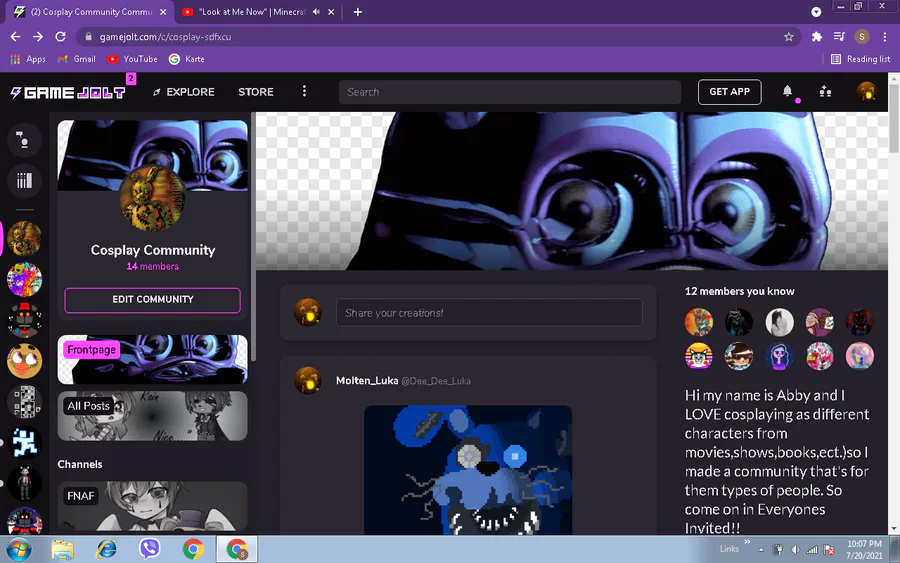Open the user avatar menu in navbar
Screen dimensions: 900x563
click(x=866, y=91)
